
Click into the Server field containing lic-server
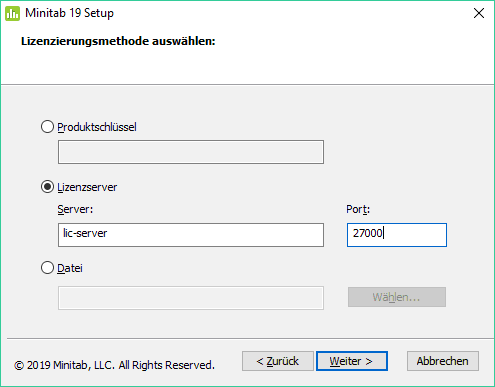pyautogui.click(x=191, y=235)
